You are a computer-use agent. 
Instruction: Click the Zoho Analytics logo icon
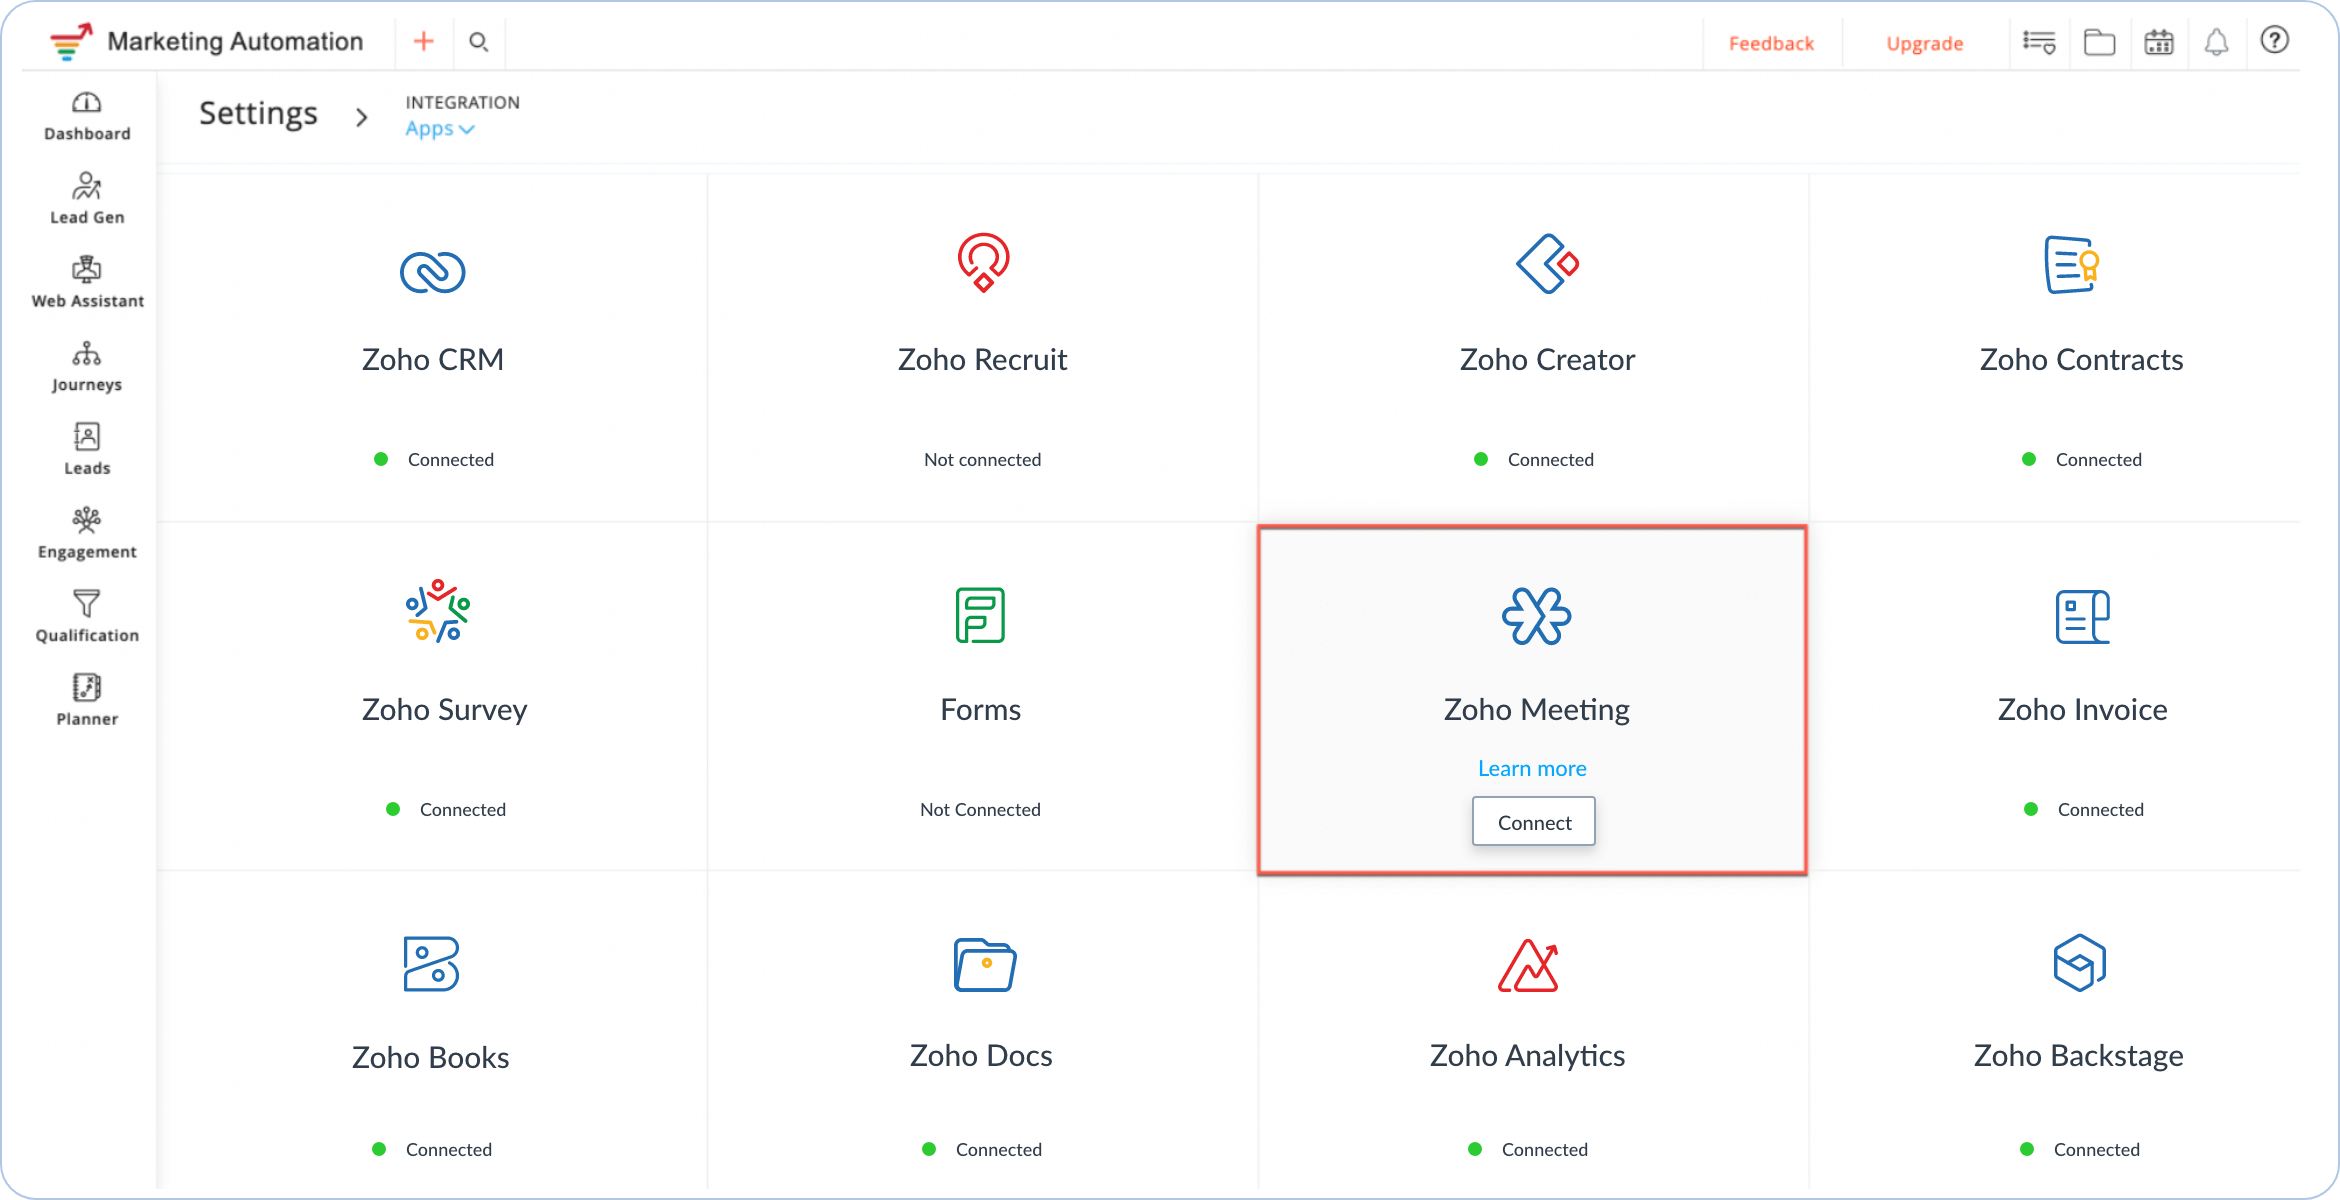(x=1528, y=966)
